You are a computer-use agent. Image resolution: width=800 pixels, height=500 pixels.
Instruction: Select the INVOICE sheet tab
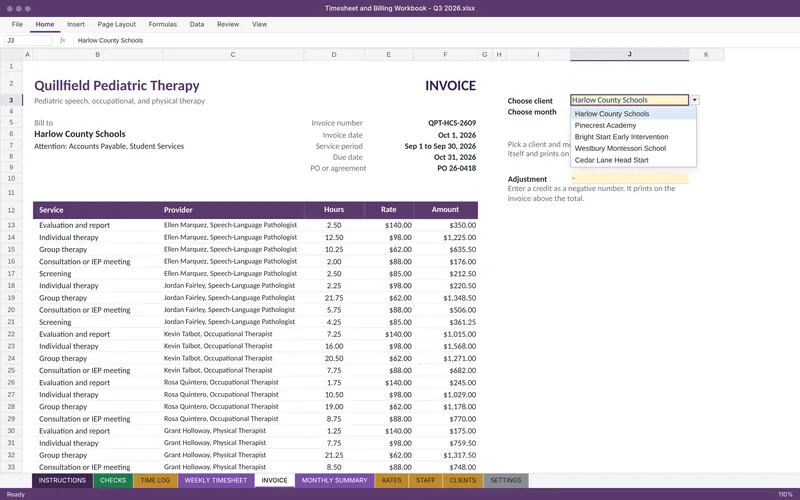pos(274,480)
